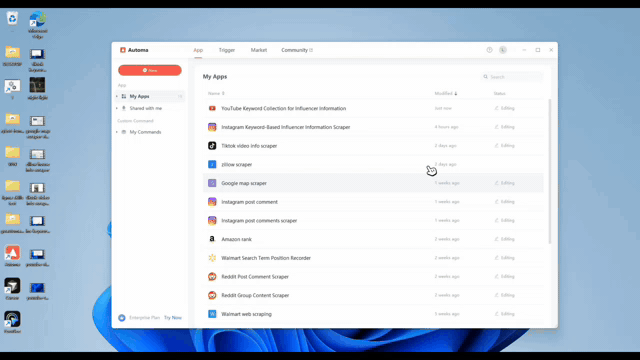Click Editing status on YouTube Keyword row

[504, 108]
